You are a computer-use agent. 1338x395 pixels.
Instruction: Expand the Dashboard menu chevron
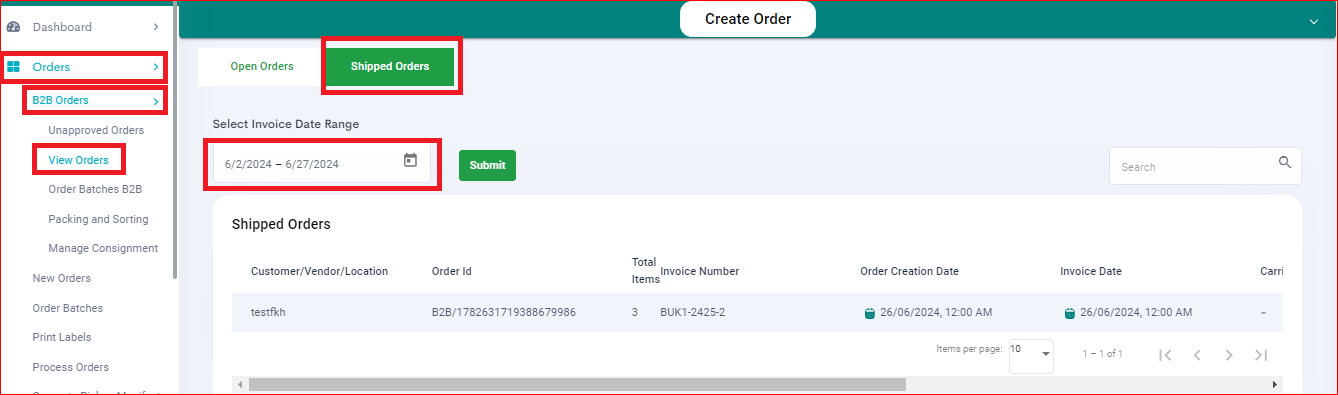[x=156, y=27]
